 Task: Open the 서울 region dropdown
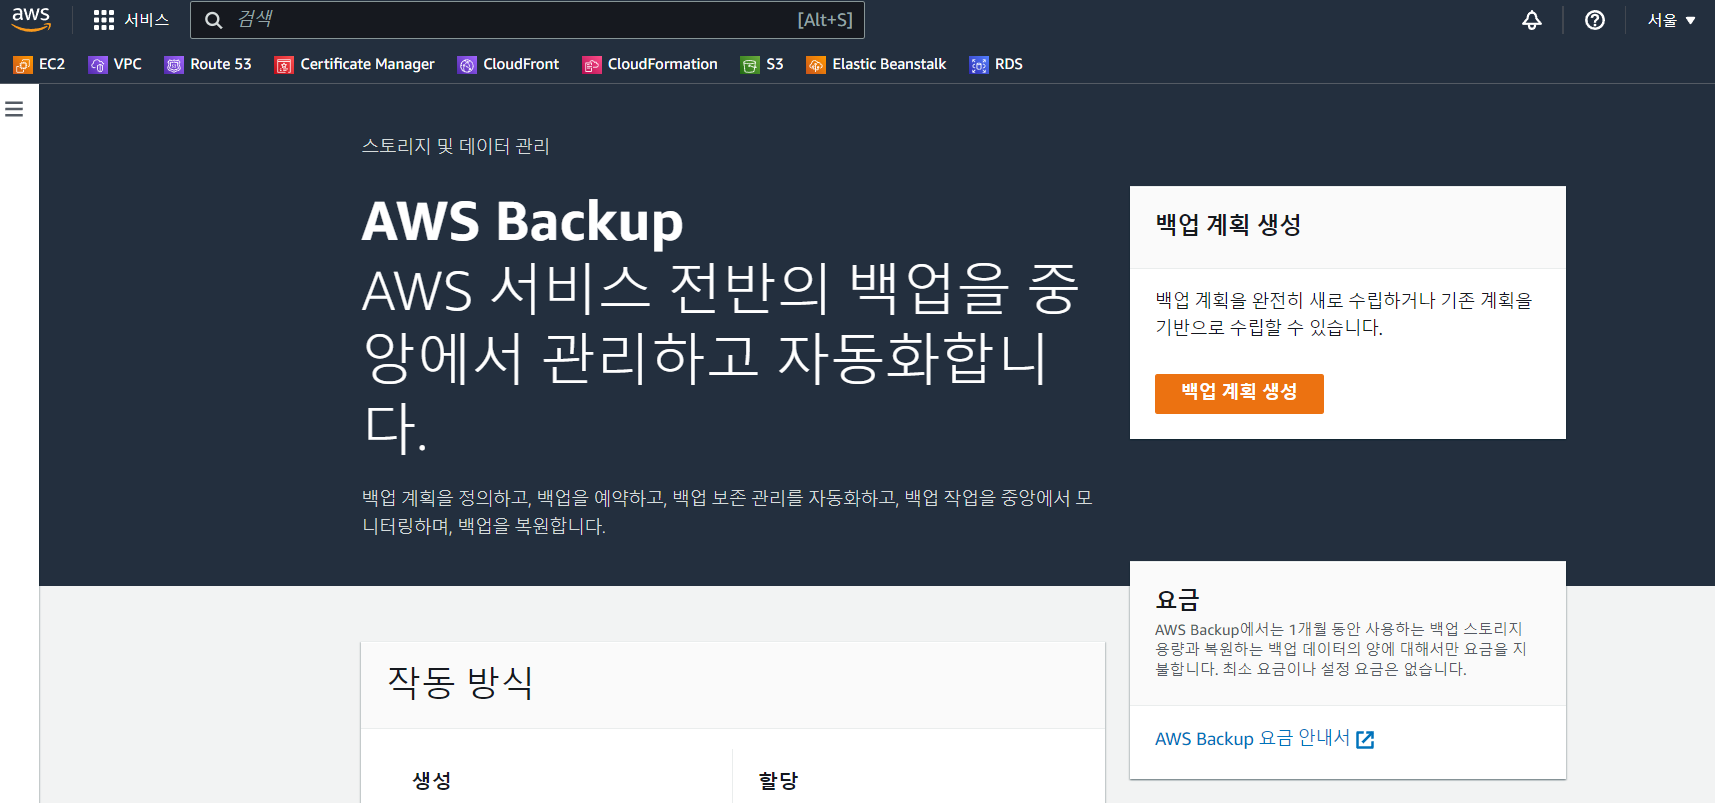1671,20
